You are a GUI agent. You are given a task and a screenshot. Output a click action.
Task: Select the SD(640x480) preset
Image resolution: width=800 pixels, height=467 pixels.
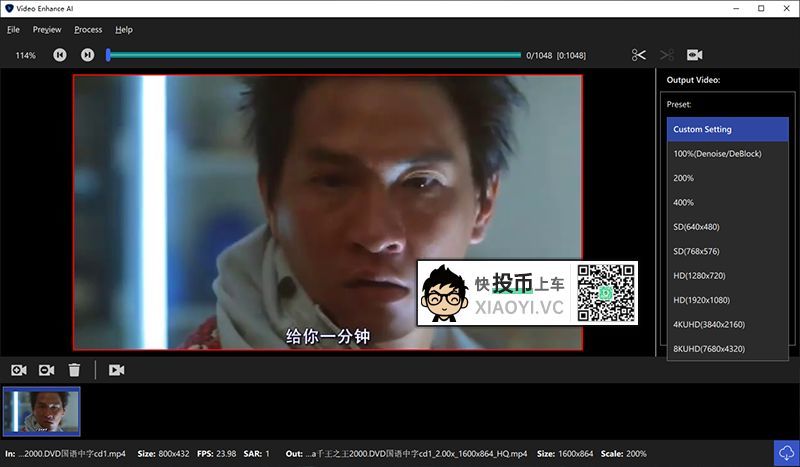pyautogui.click(x=728, y=227)
